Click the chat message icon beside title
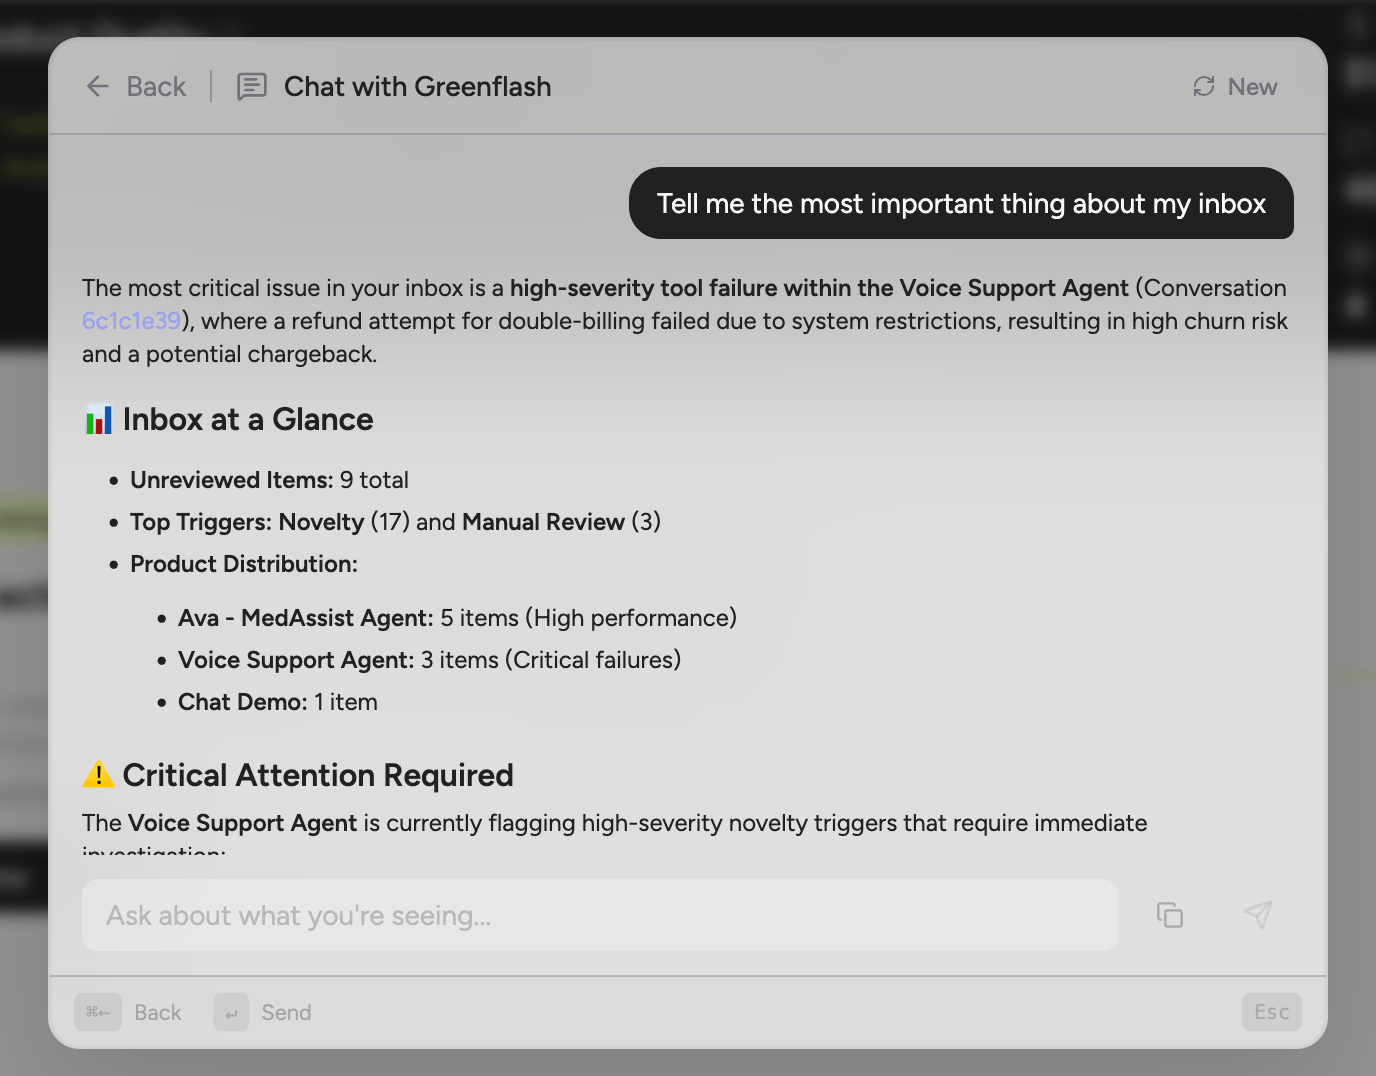Image resolution: width=1376 pixels, height=1076 pixels. click(x=252, y=87)
